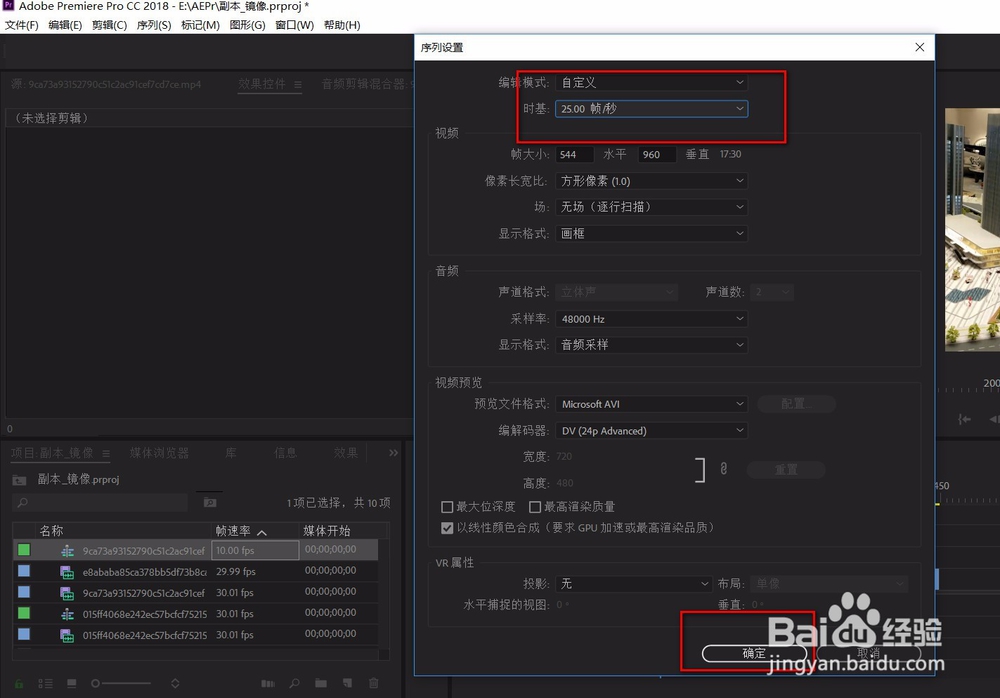
Task: Click the folder-up icon beside 副本_镜像.prproj
Action: (x=20, y=480)
